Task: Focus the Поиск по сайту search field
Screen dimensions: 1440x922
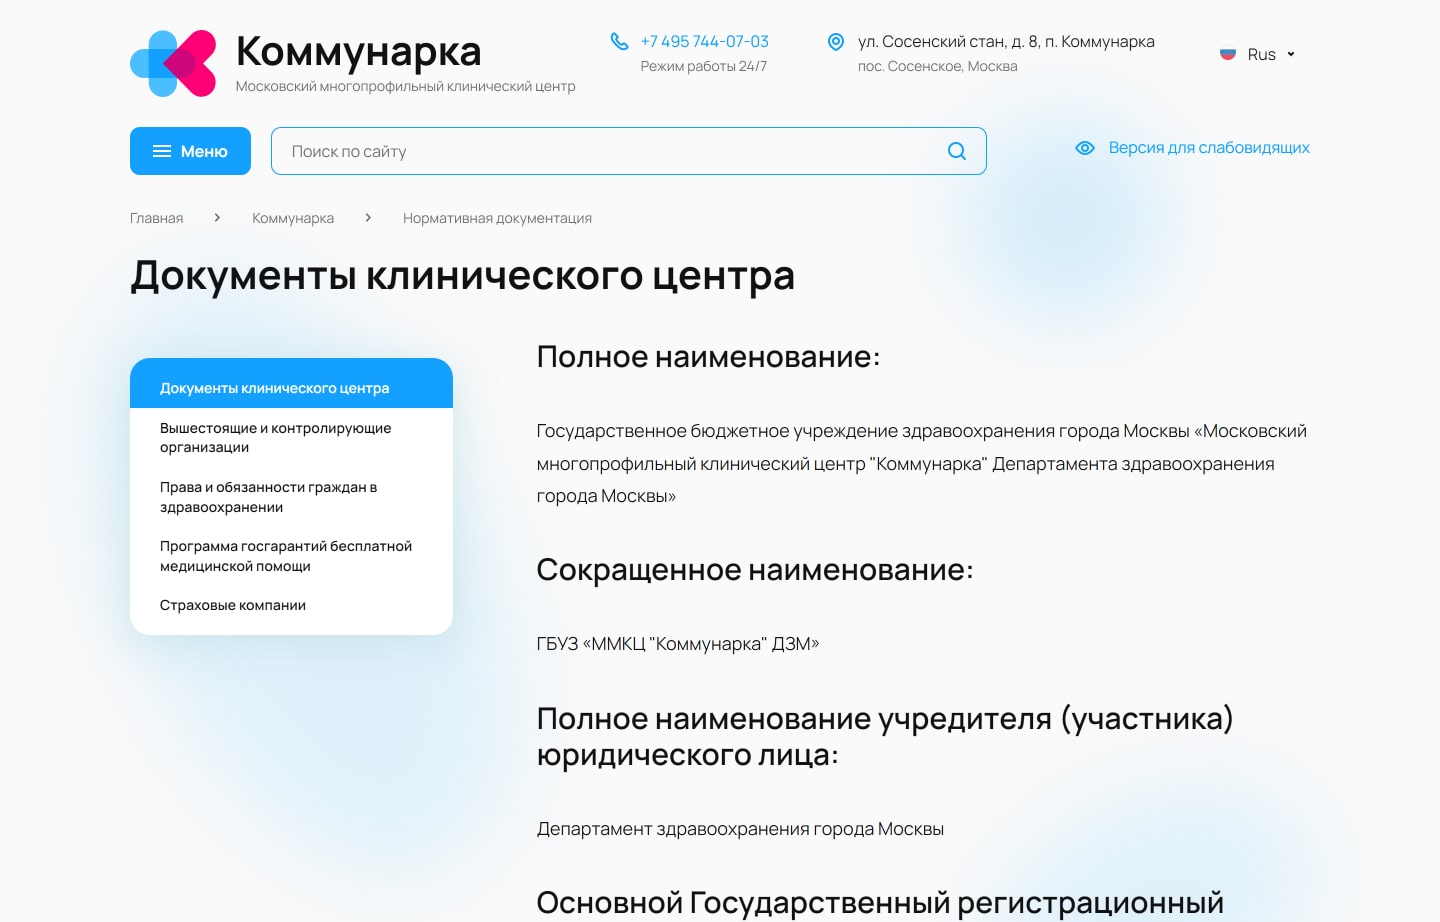Action: tap(628, 151)
